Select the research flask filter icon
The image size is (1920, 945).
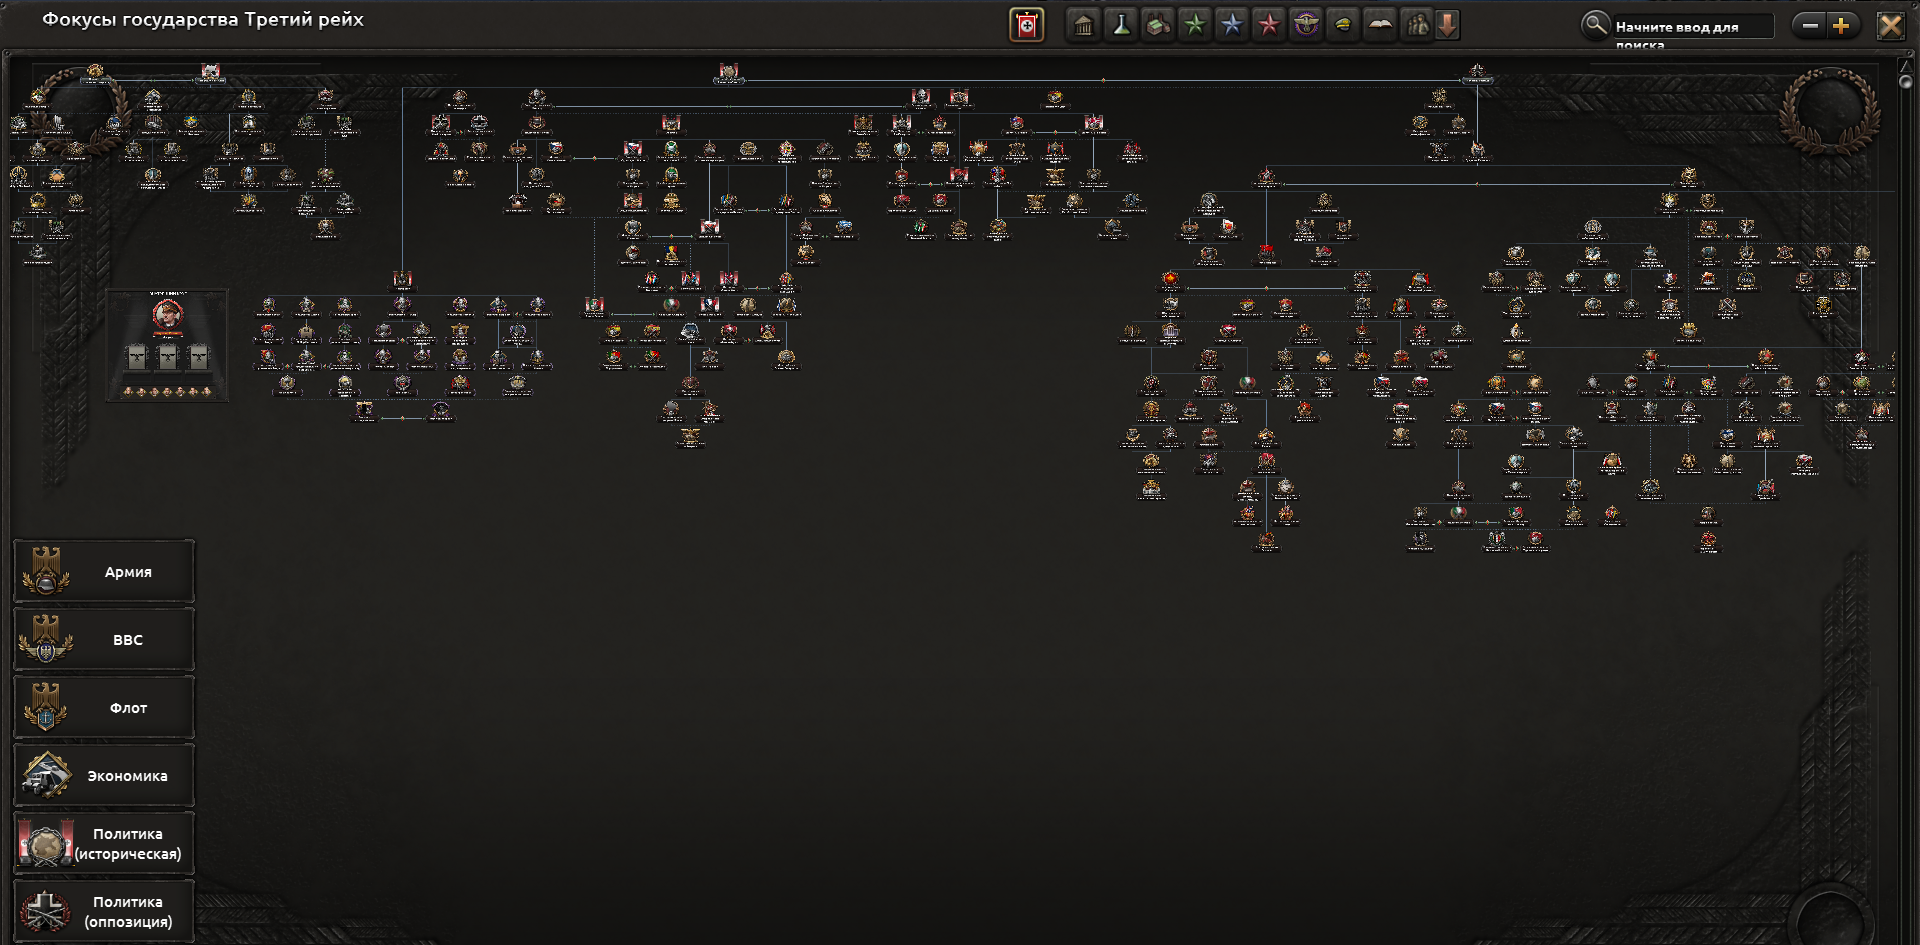1120,25
